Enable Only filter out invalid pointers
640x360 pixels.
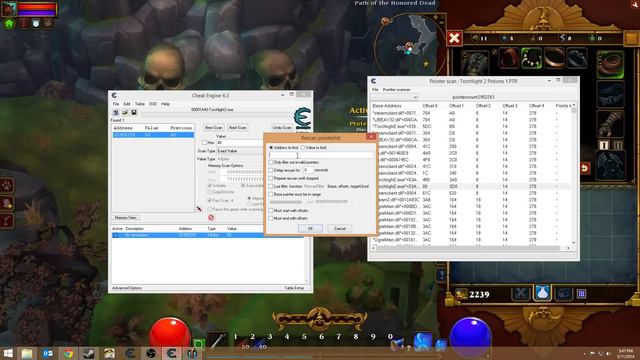(x=271, y=162)
